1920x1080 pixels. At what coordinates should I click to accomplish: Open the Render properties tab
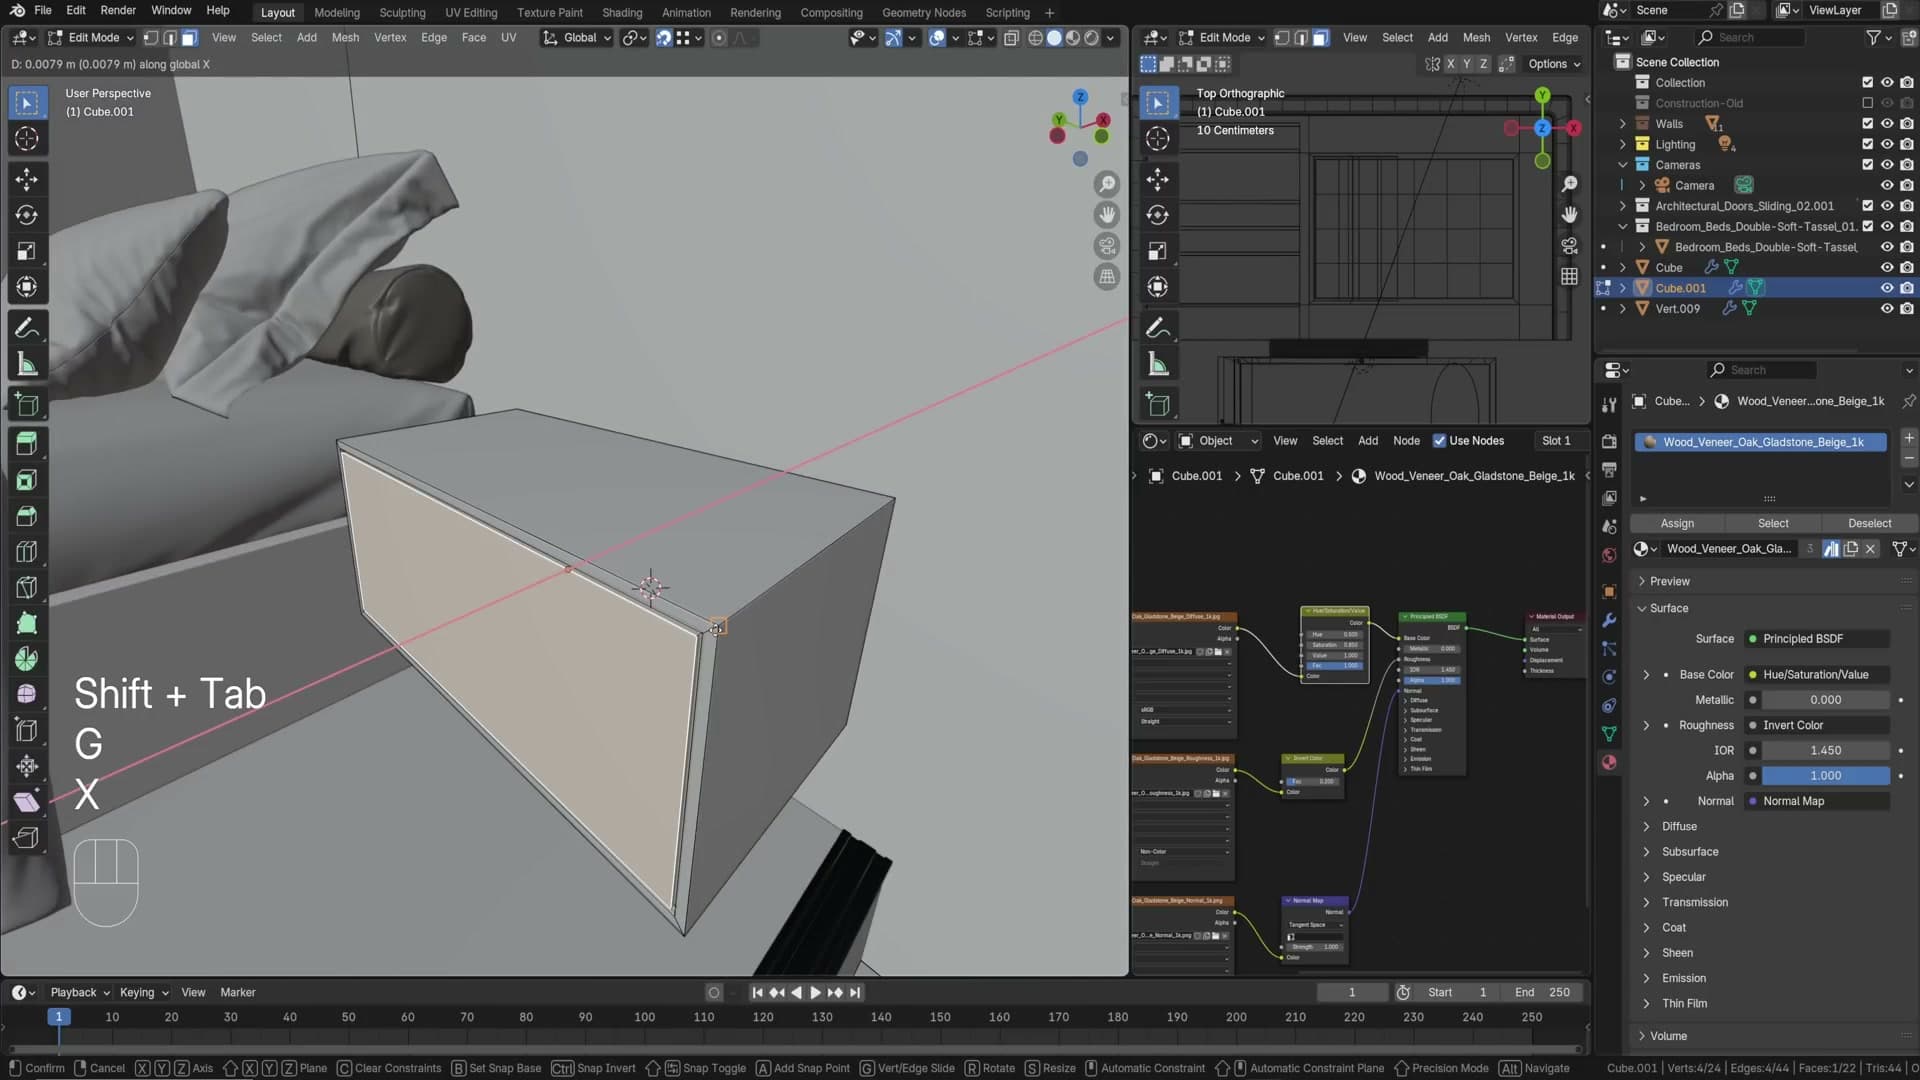(1609, 441)
